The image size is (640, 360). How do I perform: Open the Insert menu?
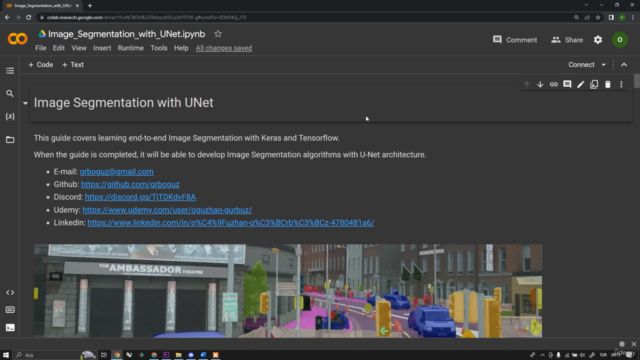(x=102, y=48)
